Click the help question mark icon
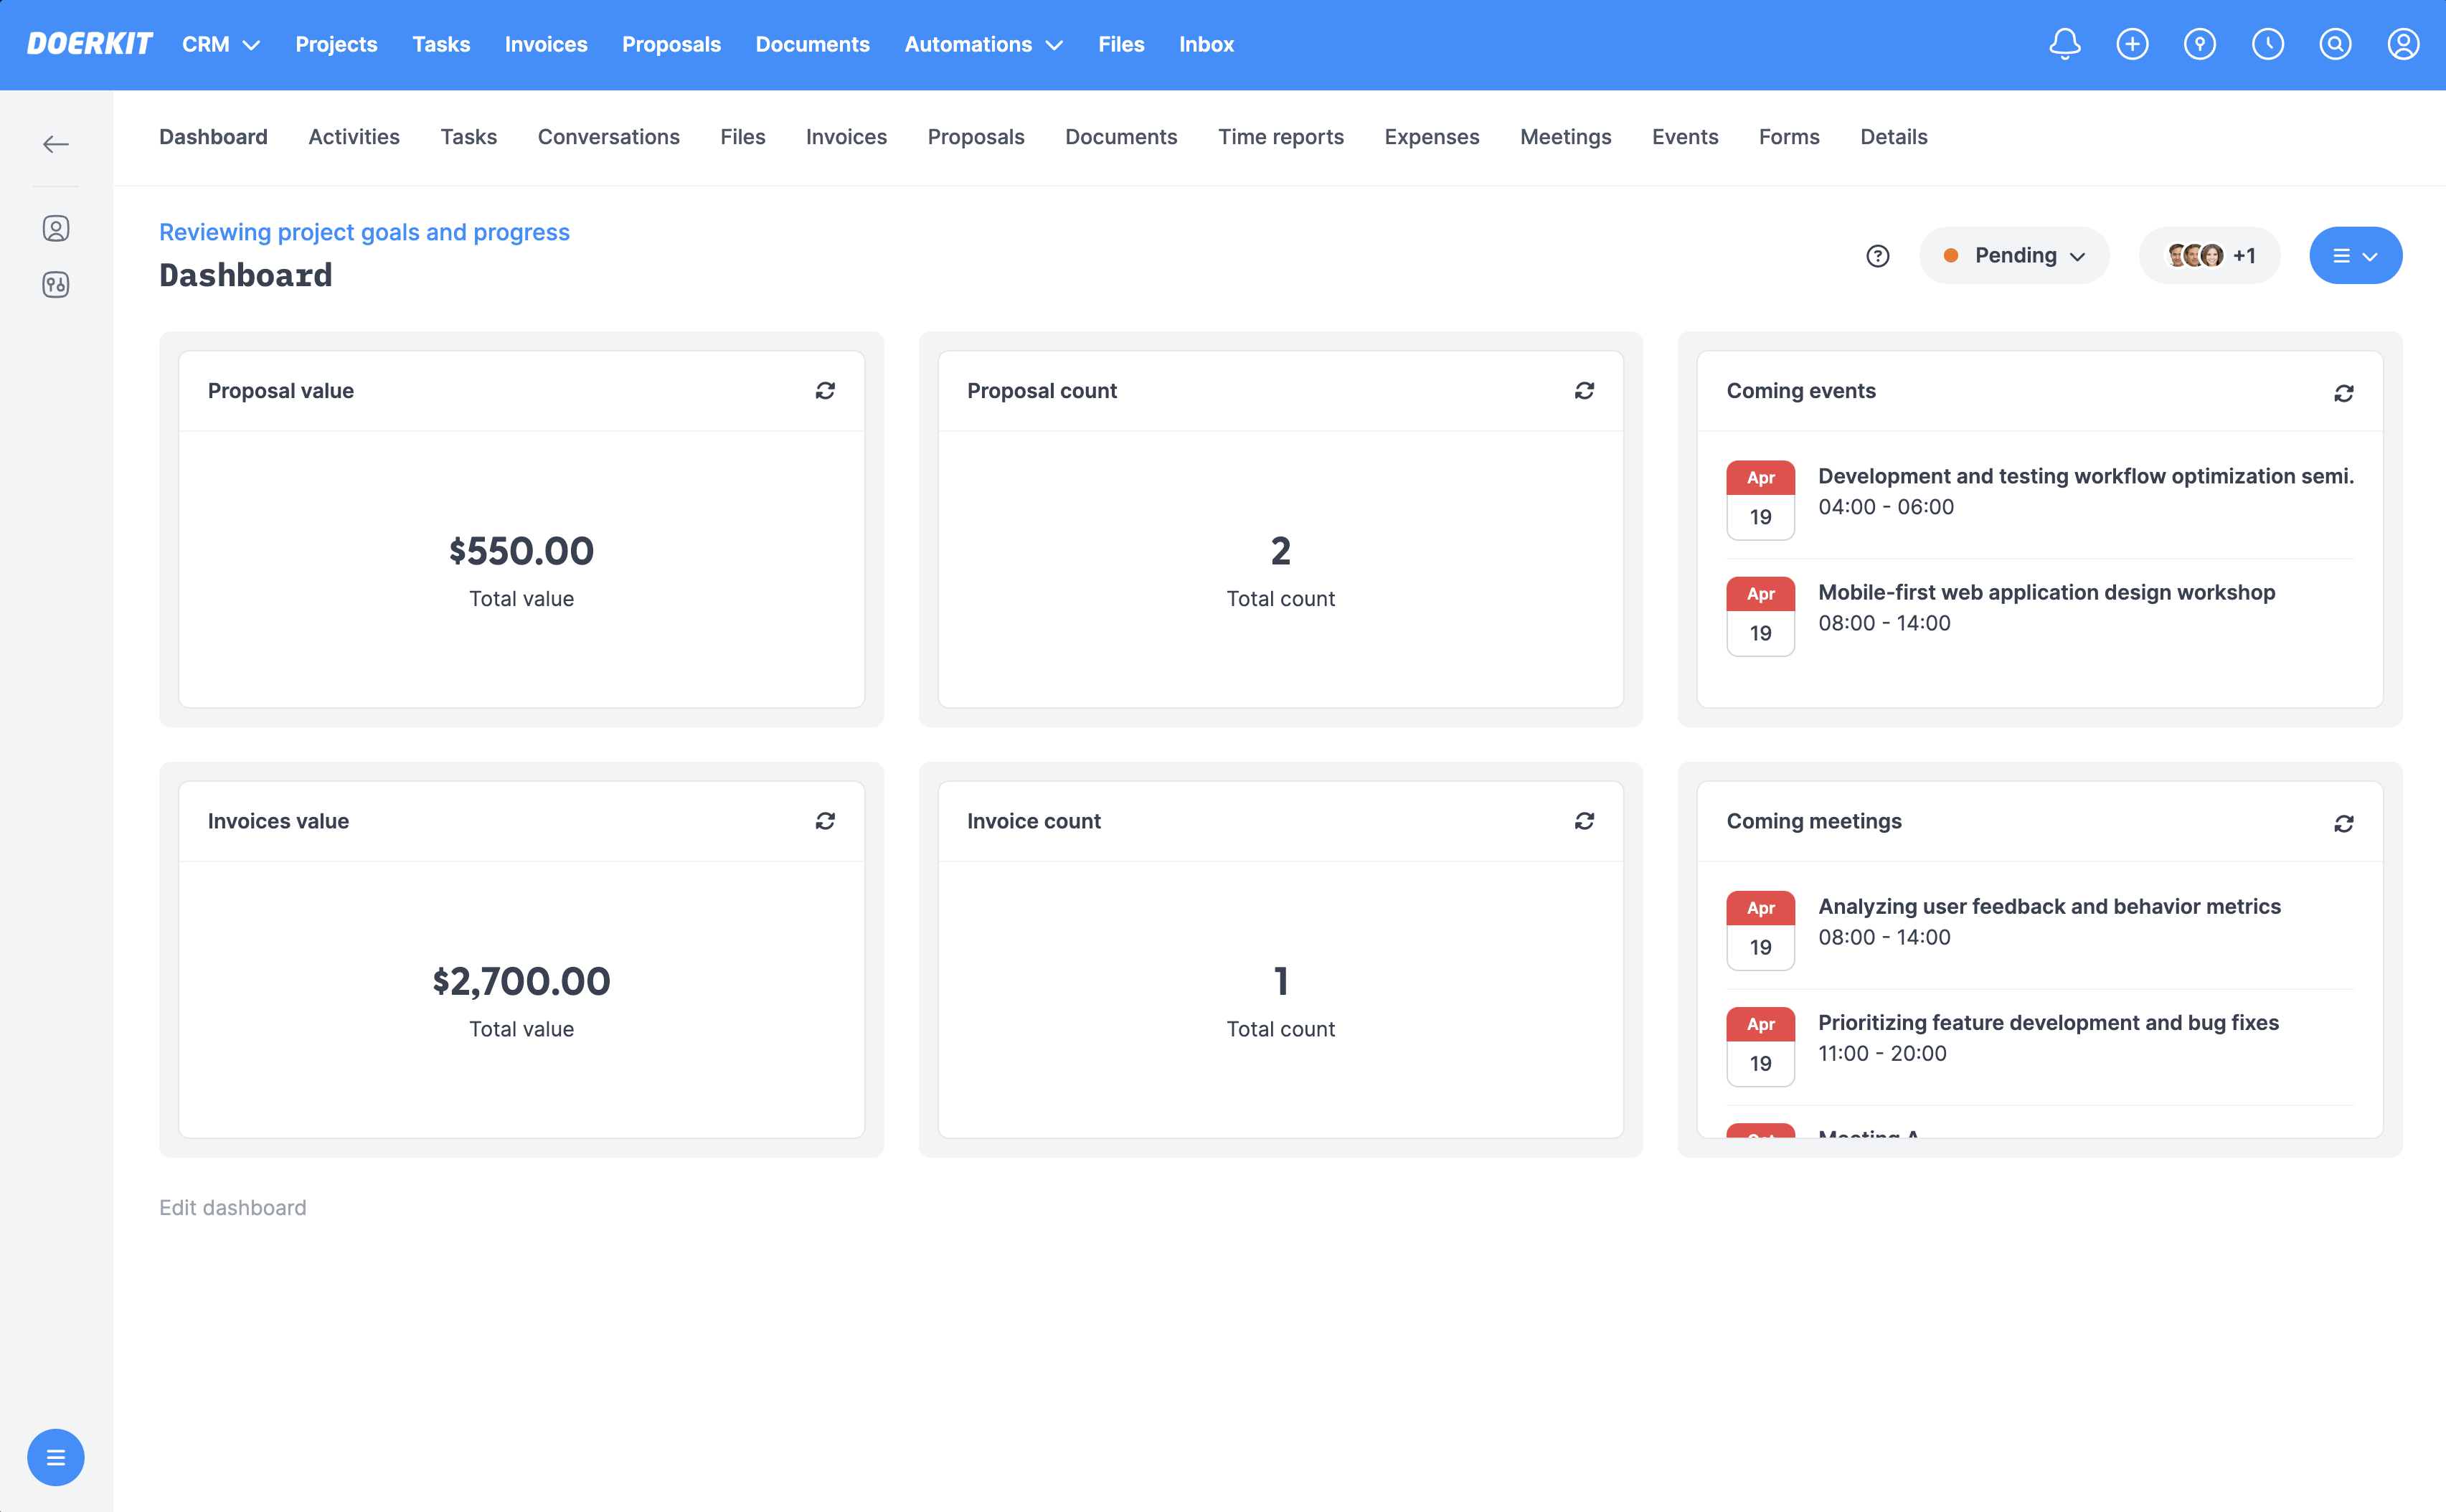This screenshot has height=1512, width=2446. [x=1878, y=256]
